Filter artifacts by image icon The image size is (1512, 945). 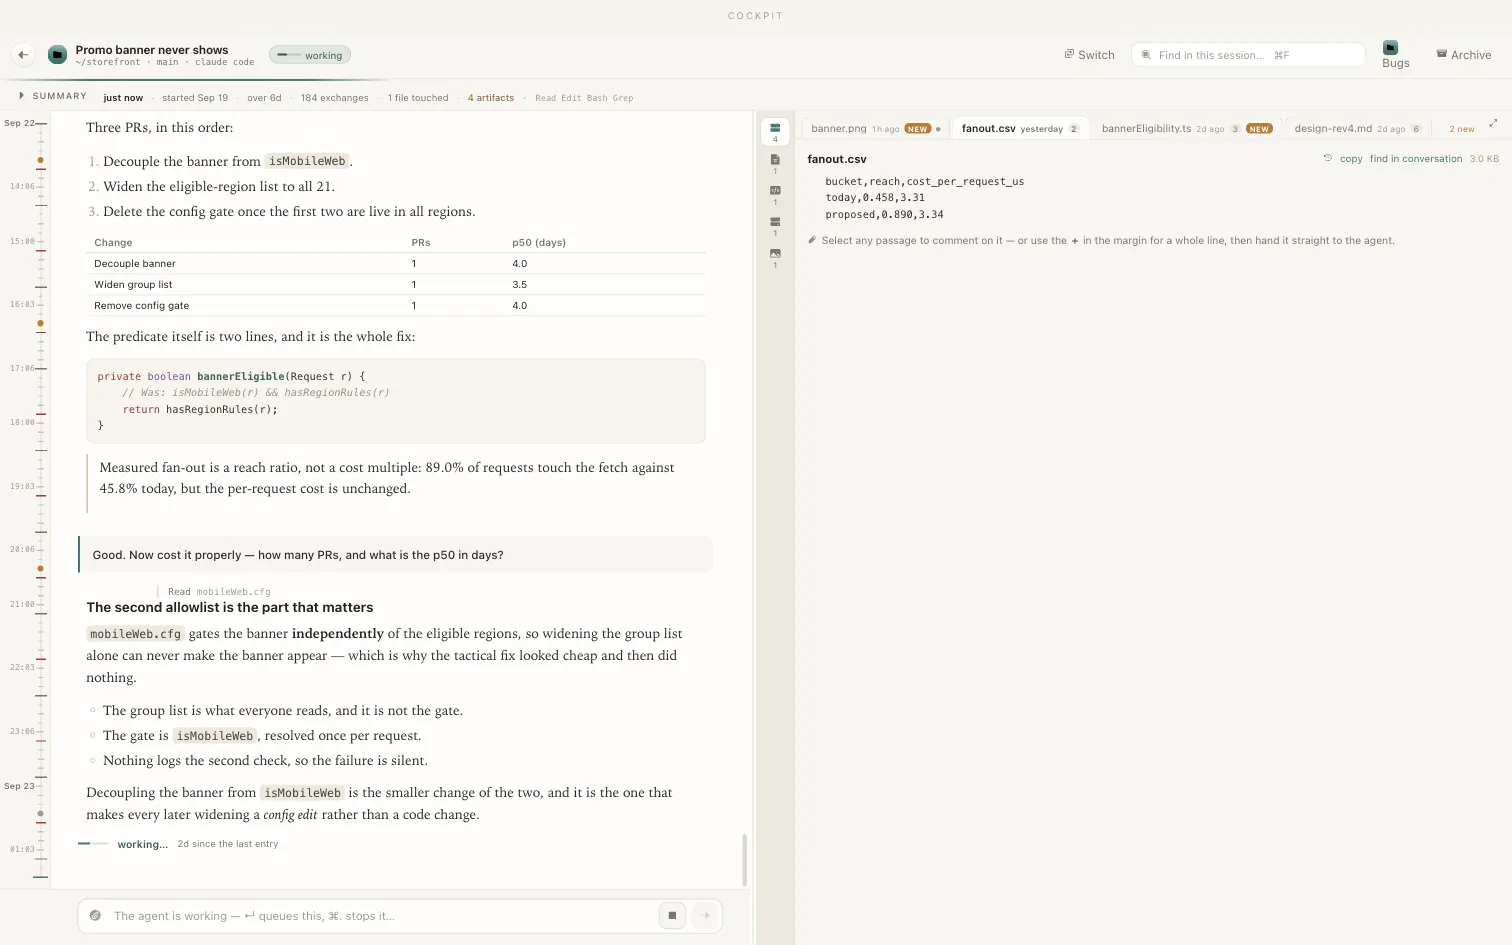pos(775,258)
